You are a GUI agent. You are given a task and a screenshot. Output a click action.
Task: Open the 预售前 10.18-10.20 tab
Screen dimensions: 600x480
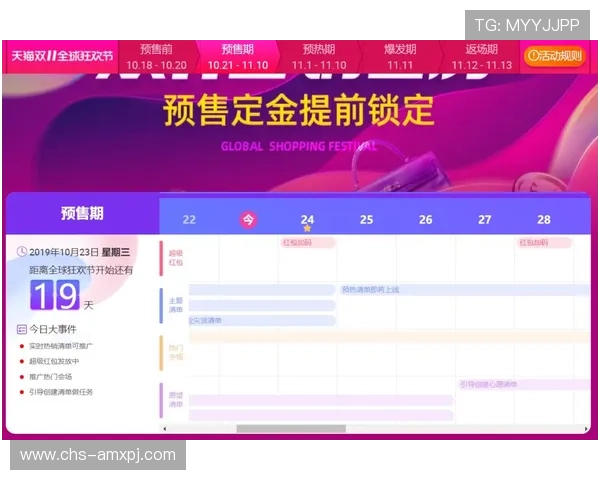(x=156, y=56)
